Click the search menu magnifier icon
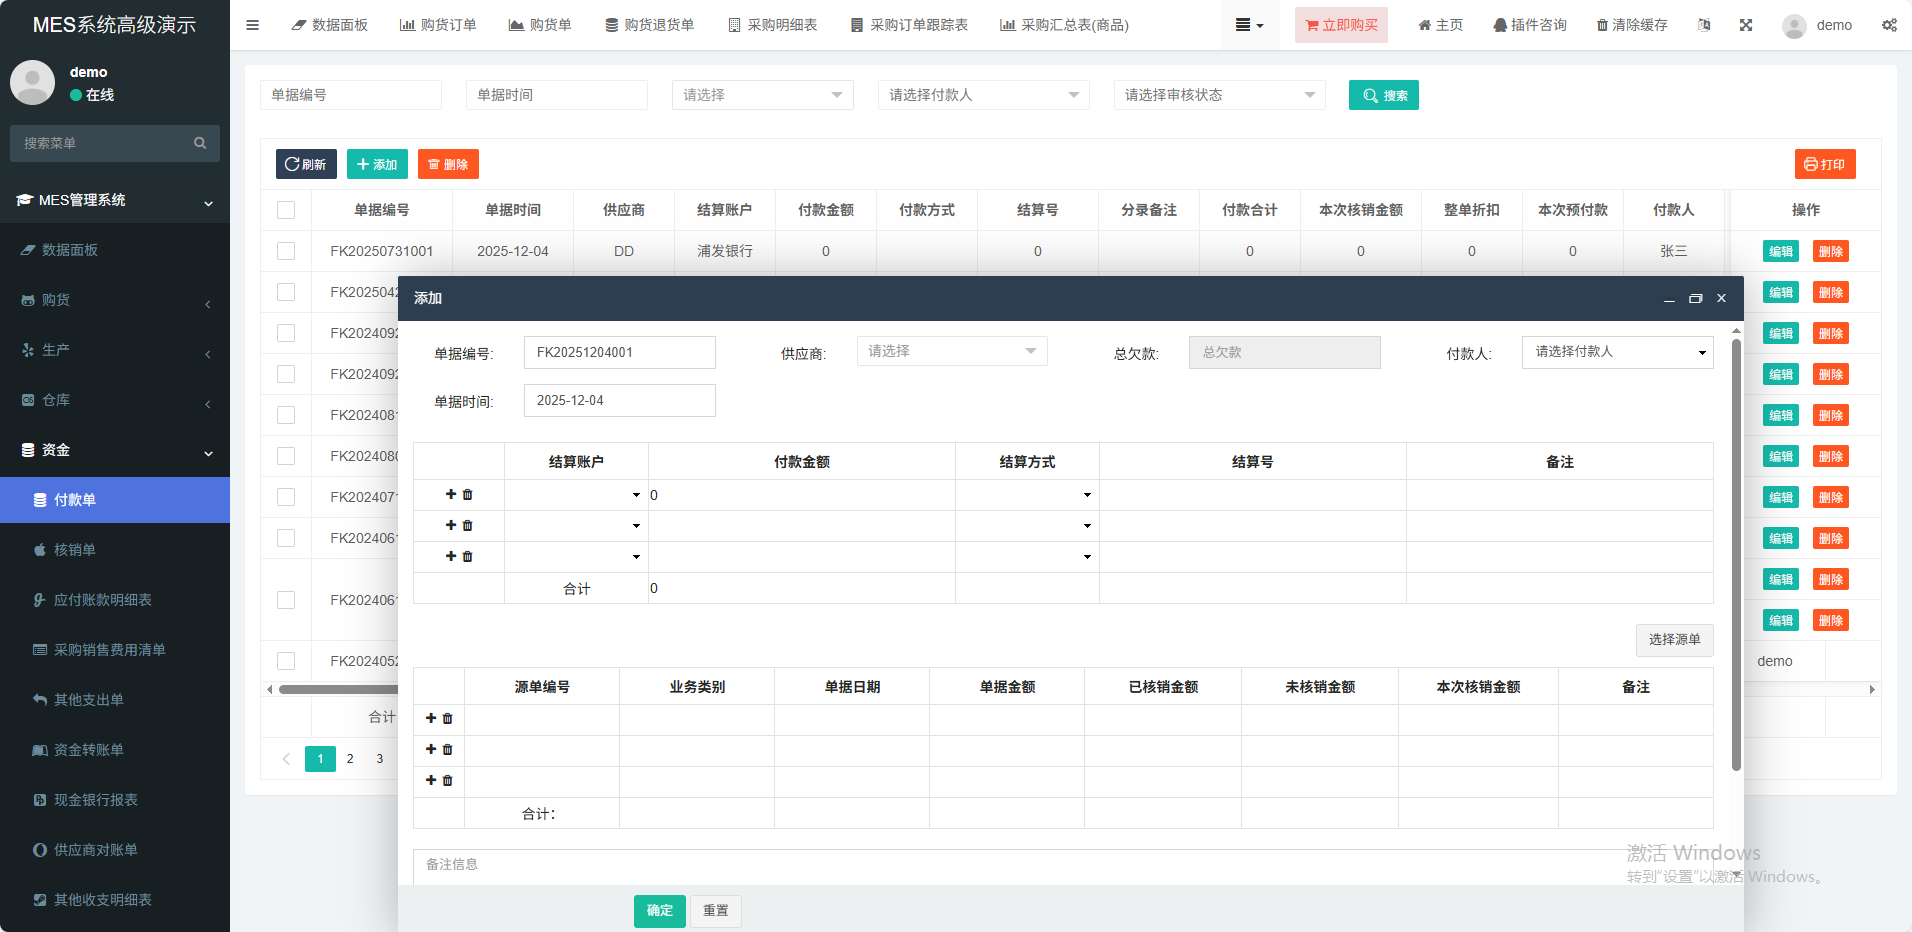1912x932 pixels. 200,143
